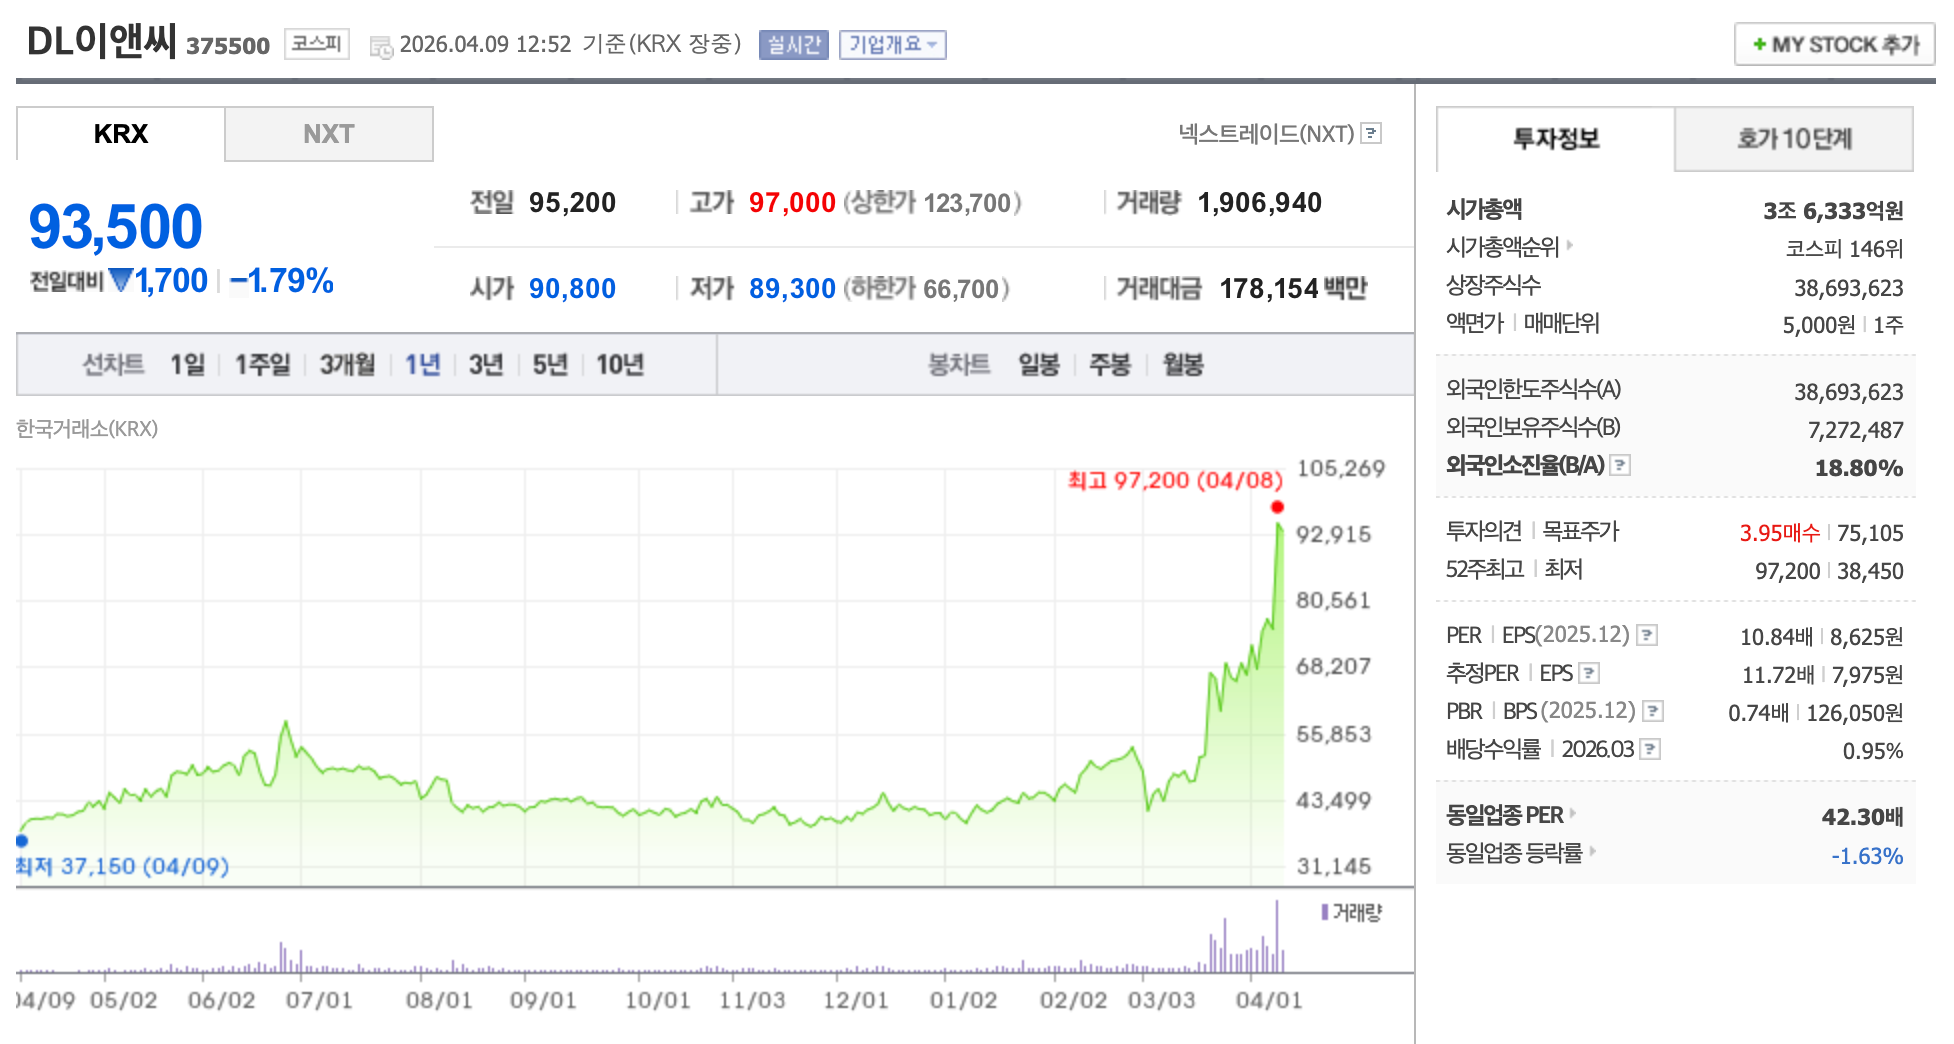
Task: Click the 동일업종 PER arrow link
Action: [1573, 813]
